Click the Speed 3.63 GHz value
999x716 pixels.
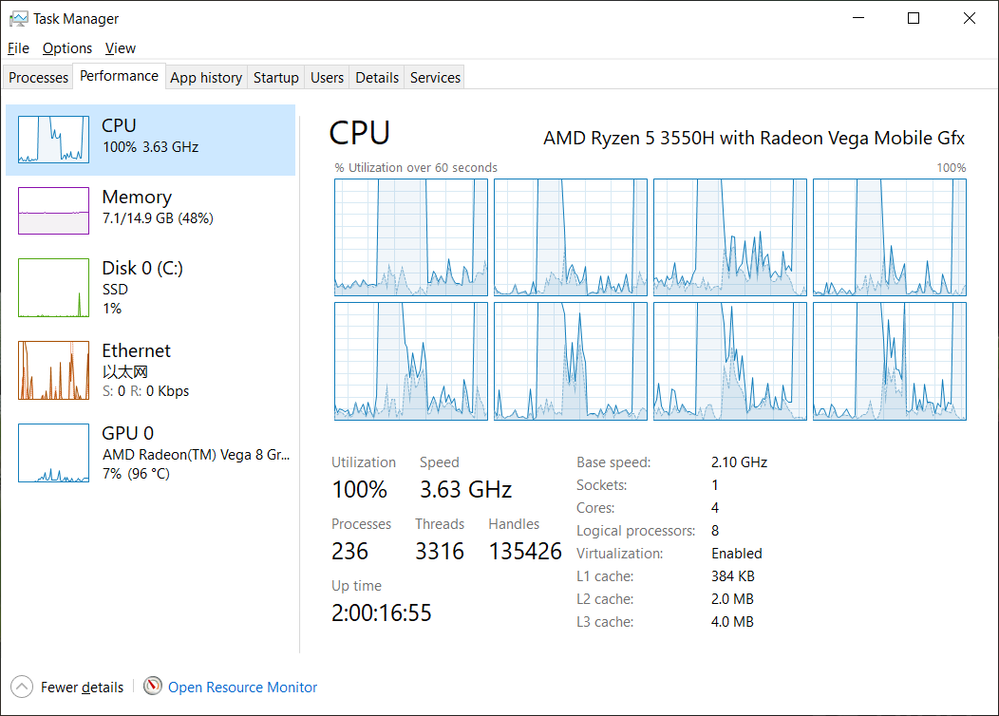pos(466,489)
